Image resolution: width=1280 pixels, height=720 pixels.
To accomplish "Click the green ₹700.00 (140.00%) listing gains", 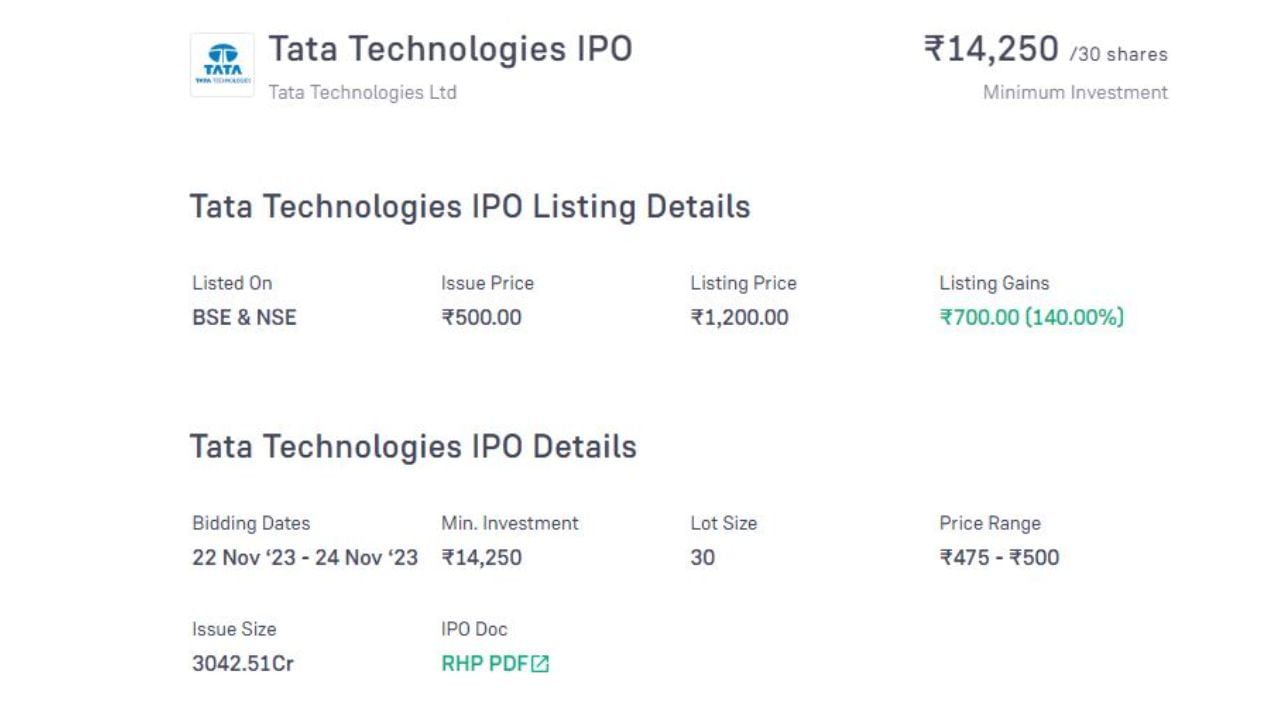I will [1031, 318].
